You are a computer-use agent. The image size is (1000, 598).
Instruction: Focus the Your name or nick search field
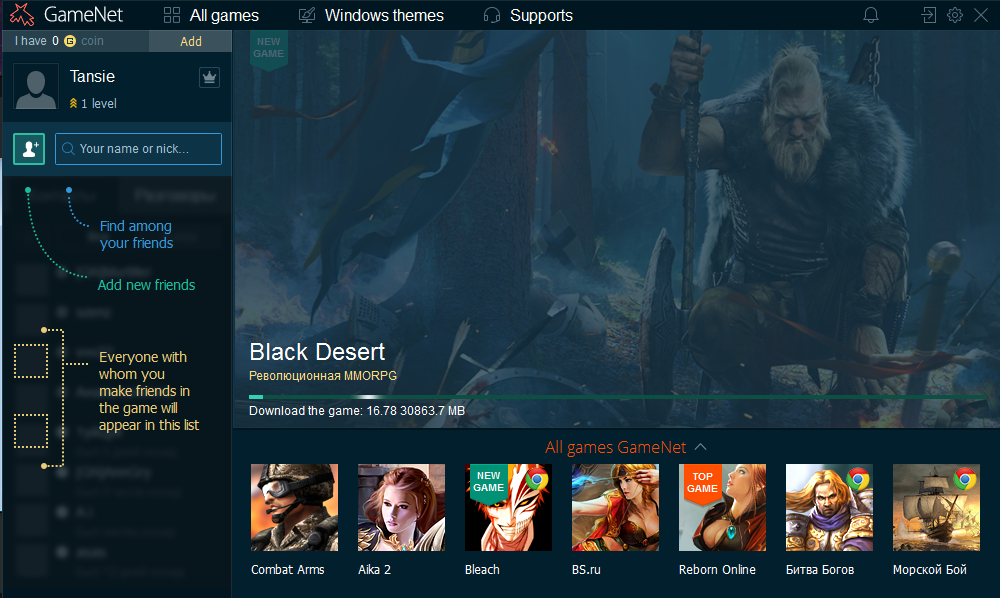pos(138,149)
